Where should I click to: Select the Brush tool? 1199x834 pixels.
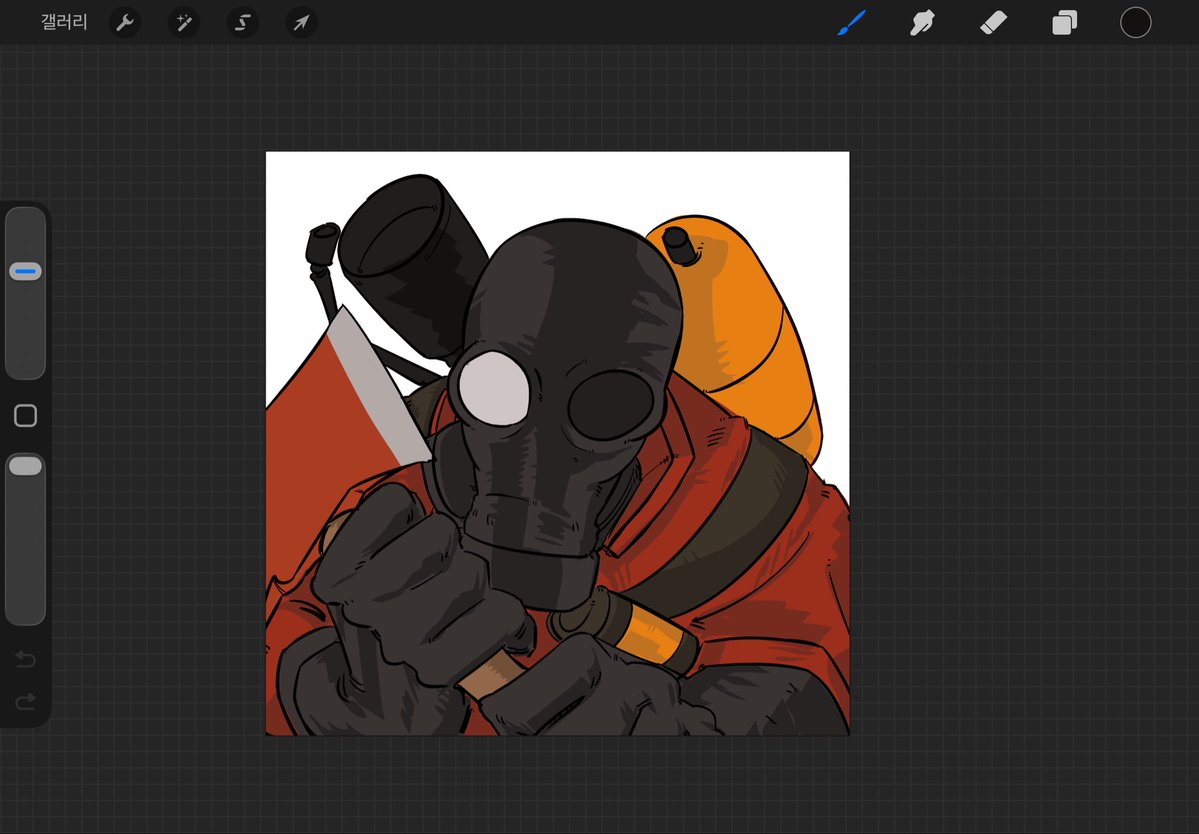click(852, 23)
